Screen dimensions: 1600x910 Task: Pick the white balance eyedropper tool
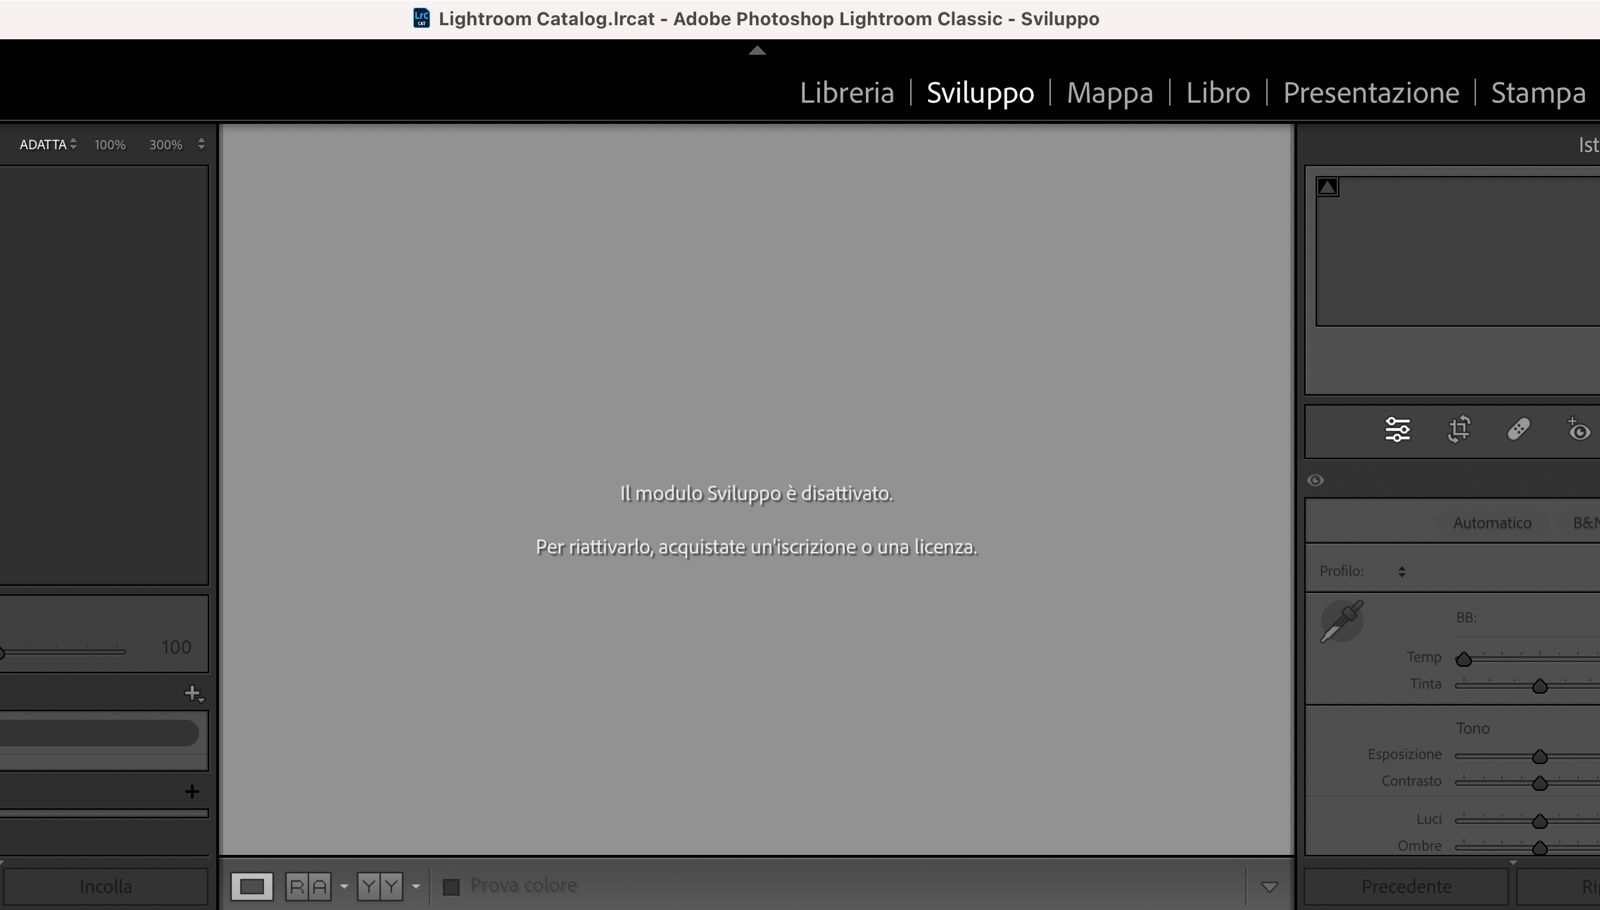(x=1342, y=621)
